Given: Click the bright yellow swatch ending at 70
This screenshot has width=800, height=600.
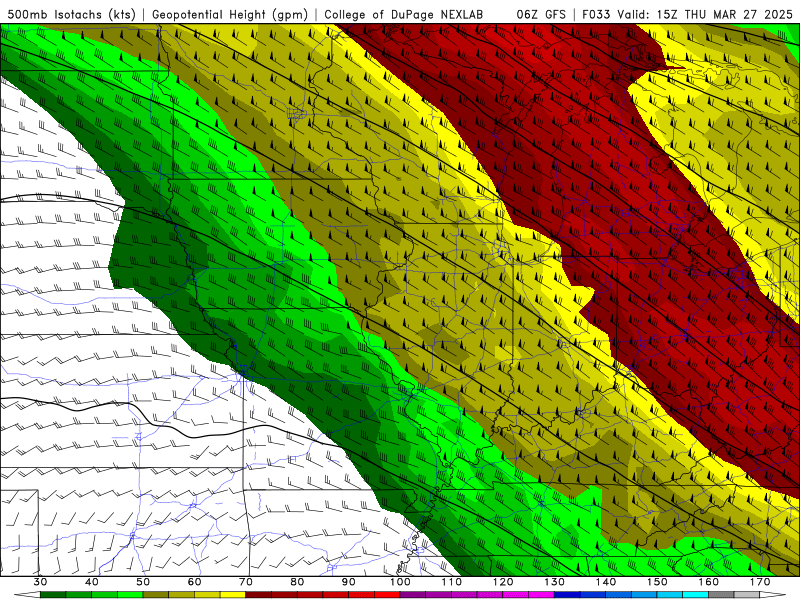Looking at the screenshot, I should (233, 595).
